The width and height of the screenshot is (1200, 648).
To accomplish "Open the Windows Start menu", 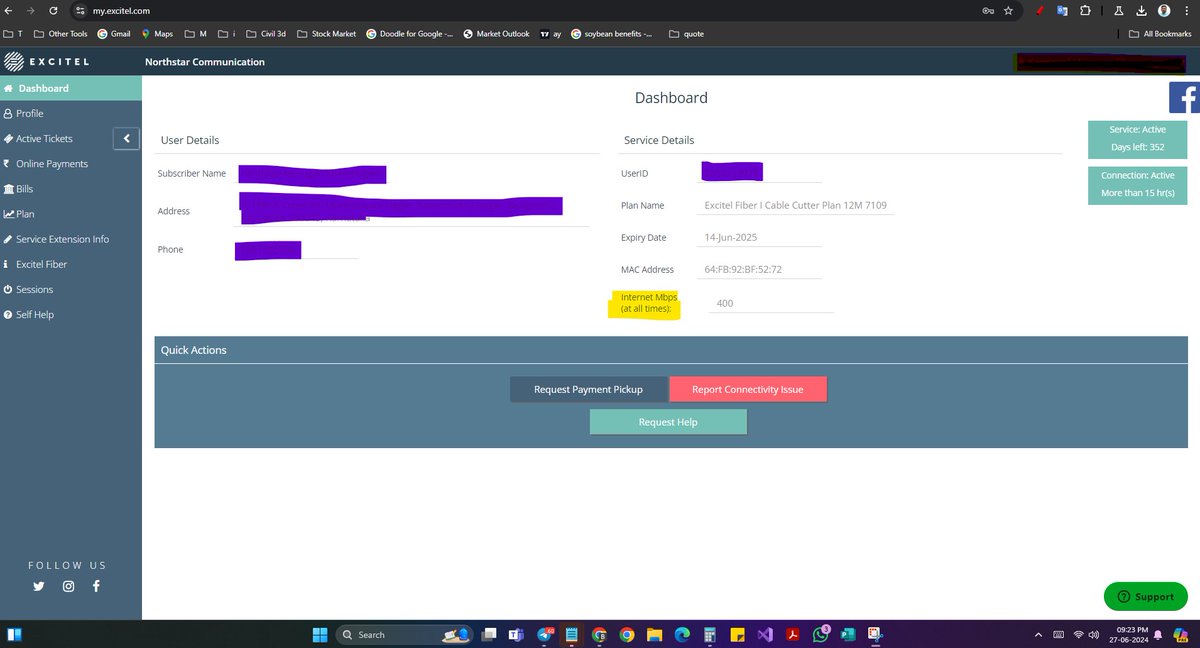I will click(x=319, y=634).
